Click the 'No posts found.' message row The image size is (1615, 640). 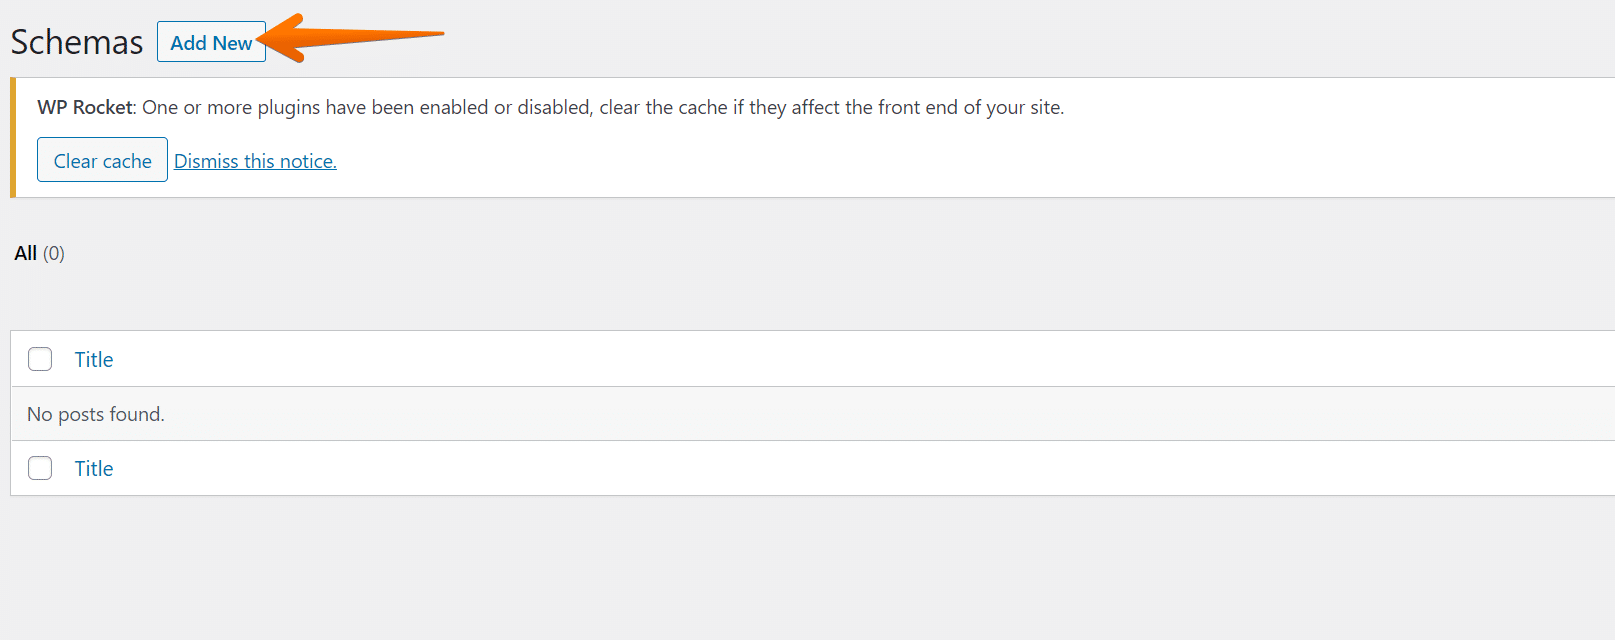(96, 414)
